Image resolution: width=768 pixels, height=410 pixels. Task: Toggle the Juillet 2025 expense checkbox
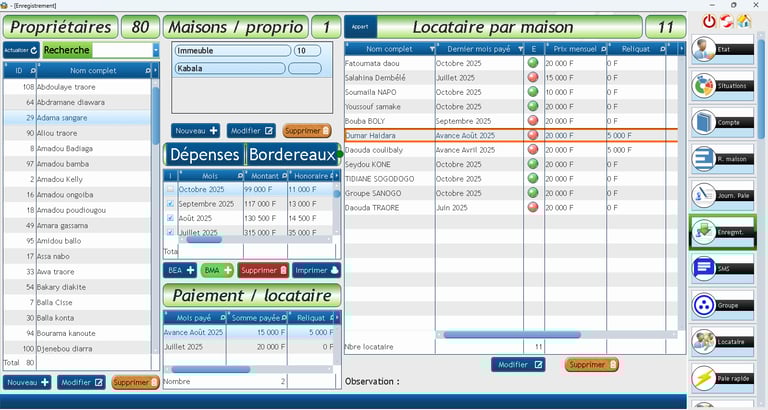coord(170,232)
